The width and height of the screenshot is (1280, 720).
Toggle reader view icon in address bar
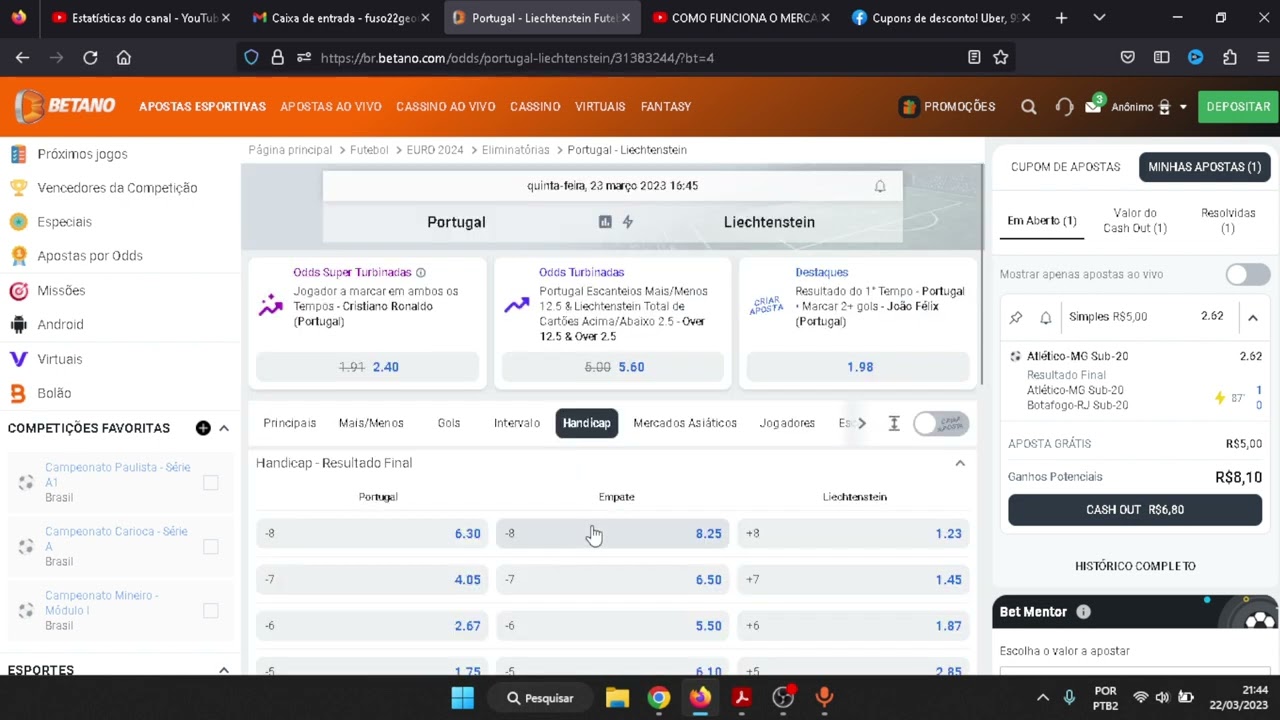tap(974, 58)
